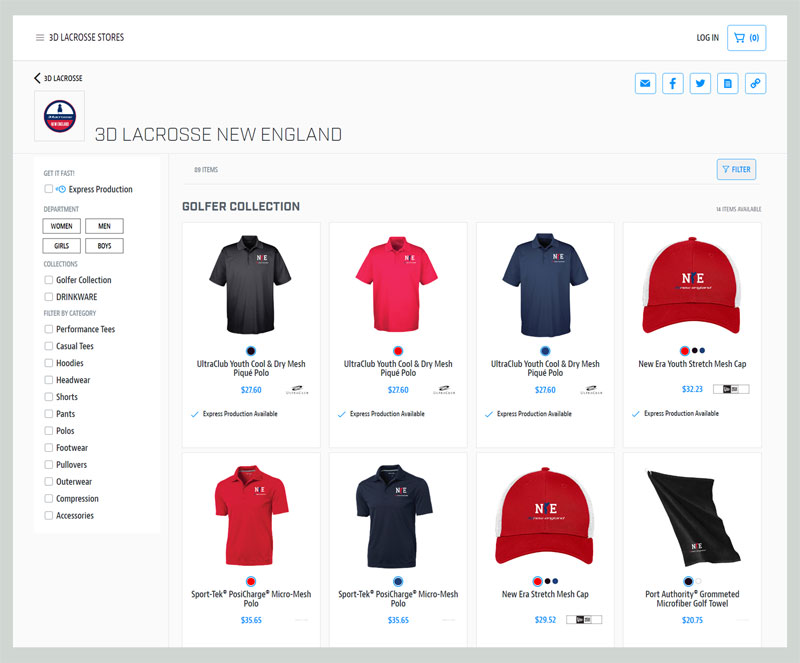Screen dimensions: 800x663
Task: Select the Hoodies checkbox
Action: [48, 363]
